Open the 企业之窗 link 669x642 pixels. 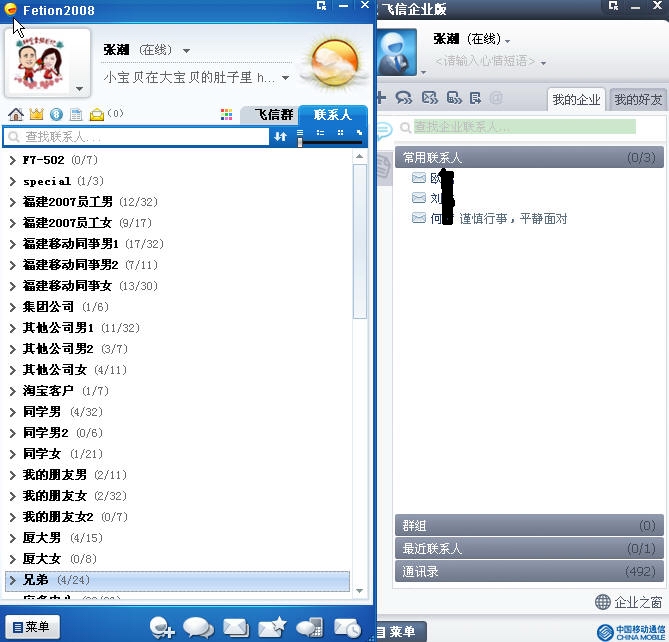click(628, 602)
